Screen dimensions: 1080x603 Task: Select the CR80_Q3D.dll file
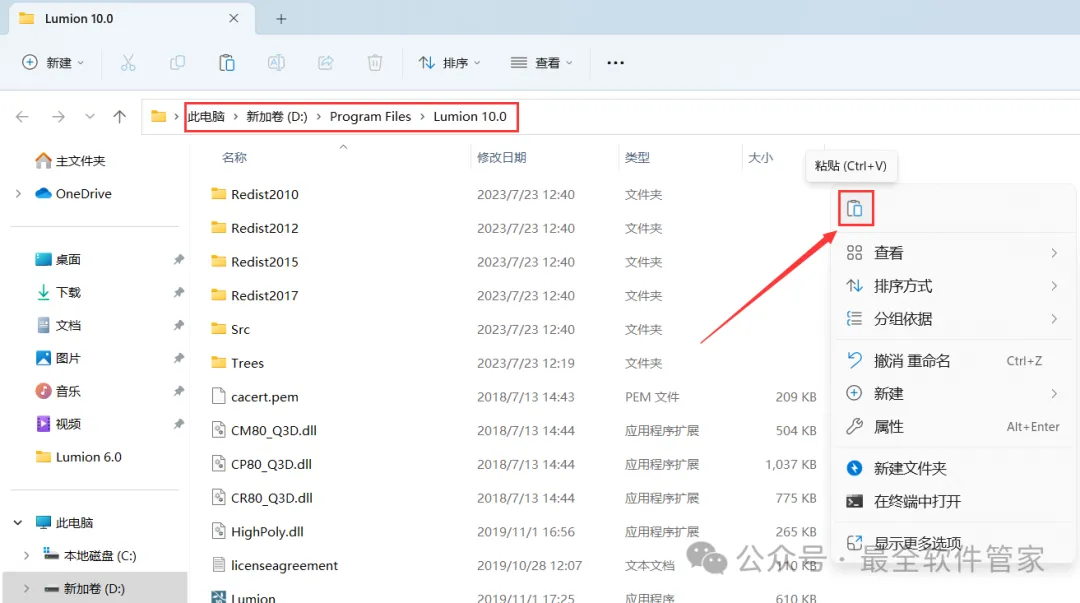[x=513, y=498]
